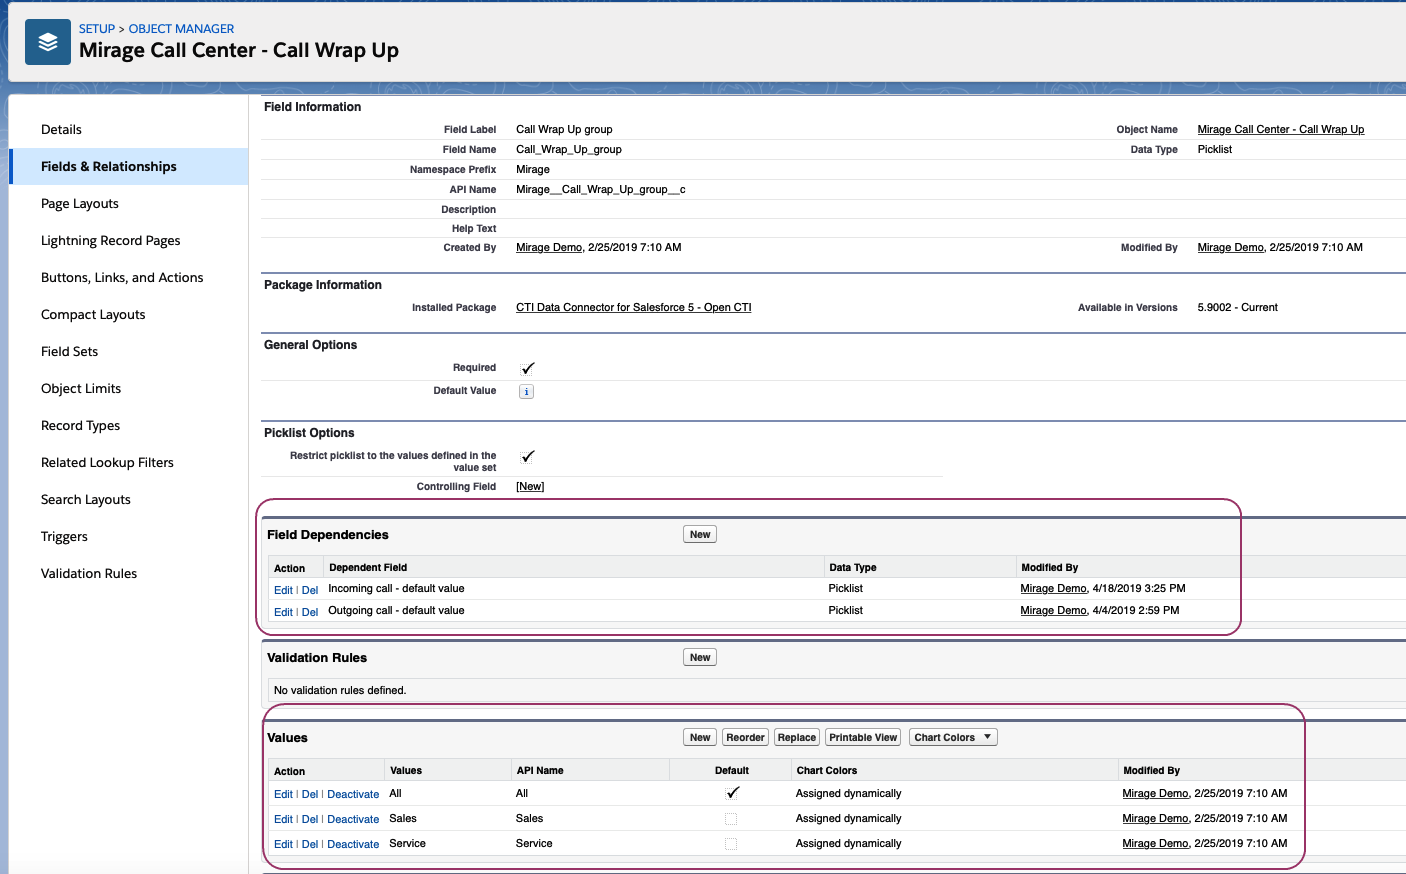Screen dimensions: 1406x874
Task: Click New button in Field Dependencies
Action: pyautogui.click(x=700, y=535)
